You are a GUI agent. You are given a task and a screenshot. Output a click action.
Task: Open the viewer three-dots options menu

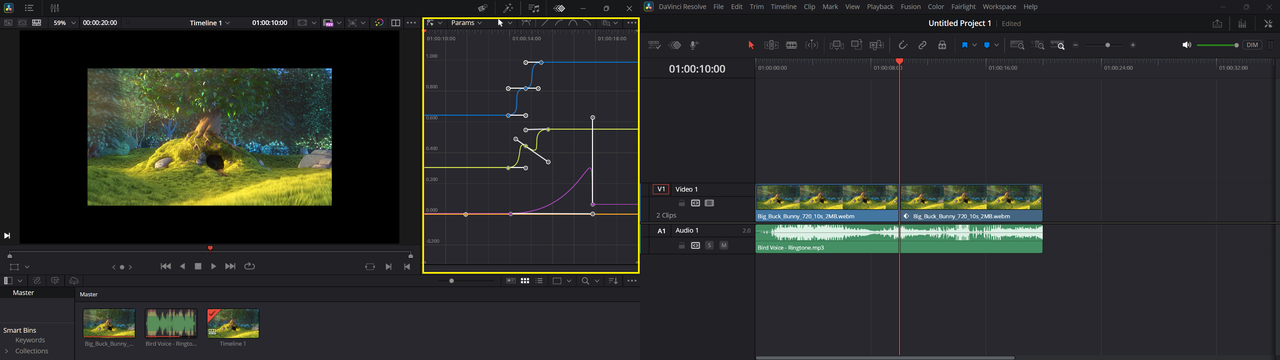click(411, 22)
